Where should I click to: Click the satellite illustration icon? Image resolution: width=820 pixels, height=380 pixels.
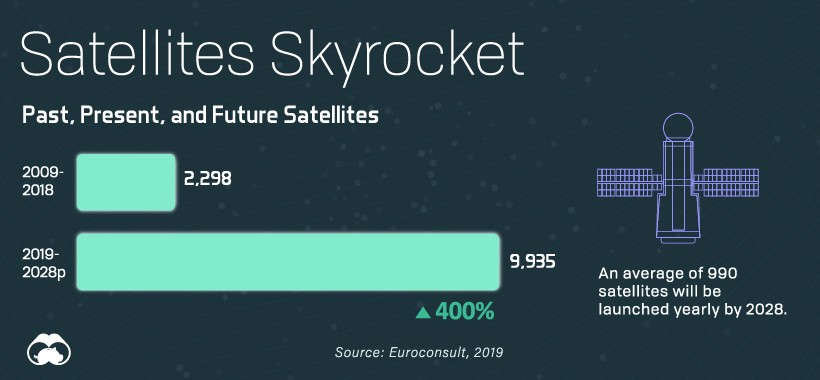click(678, 178)
